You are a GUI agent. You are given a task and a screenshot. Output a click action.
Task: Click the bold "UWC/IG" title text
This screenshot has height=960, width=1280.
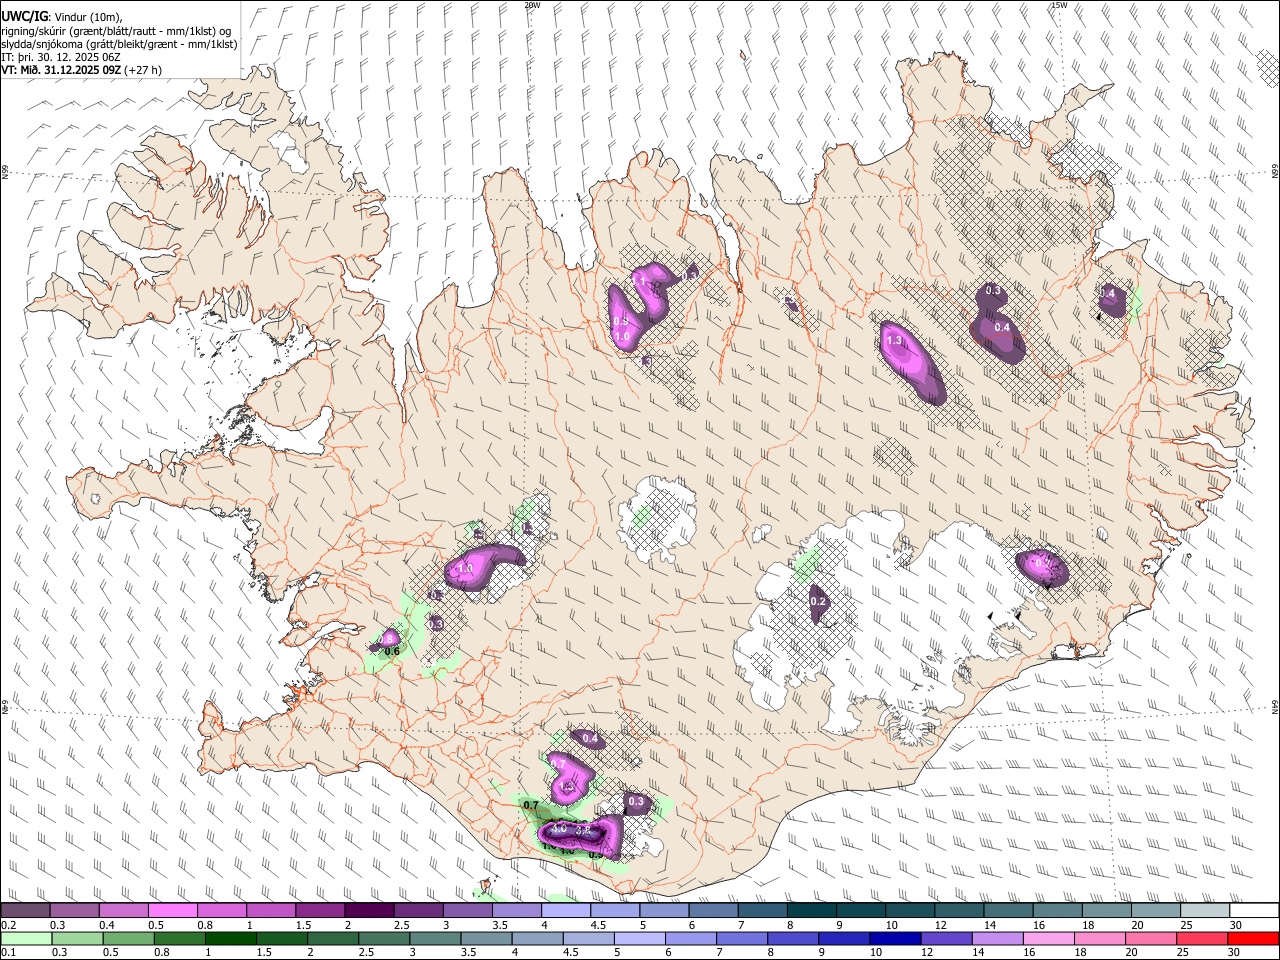(24, 17)
